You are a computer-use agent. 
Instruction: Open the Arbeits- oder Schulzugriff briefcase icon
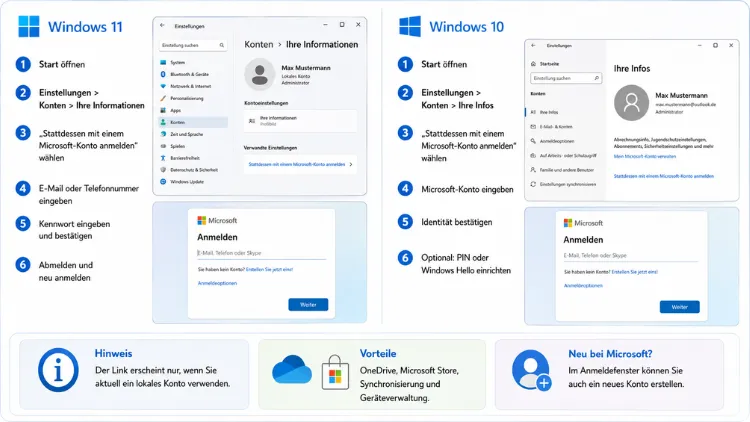pyautogui.click(x=533, y=155)
